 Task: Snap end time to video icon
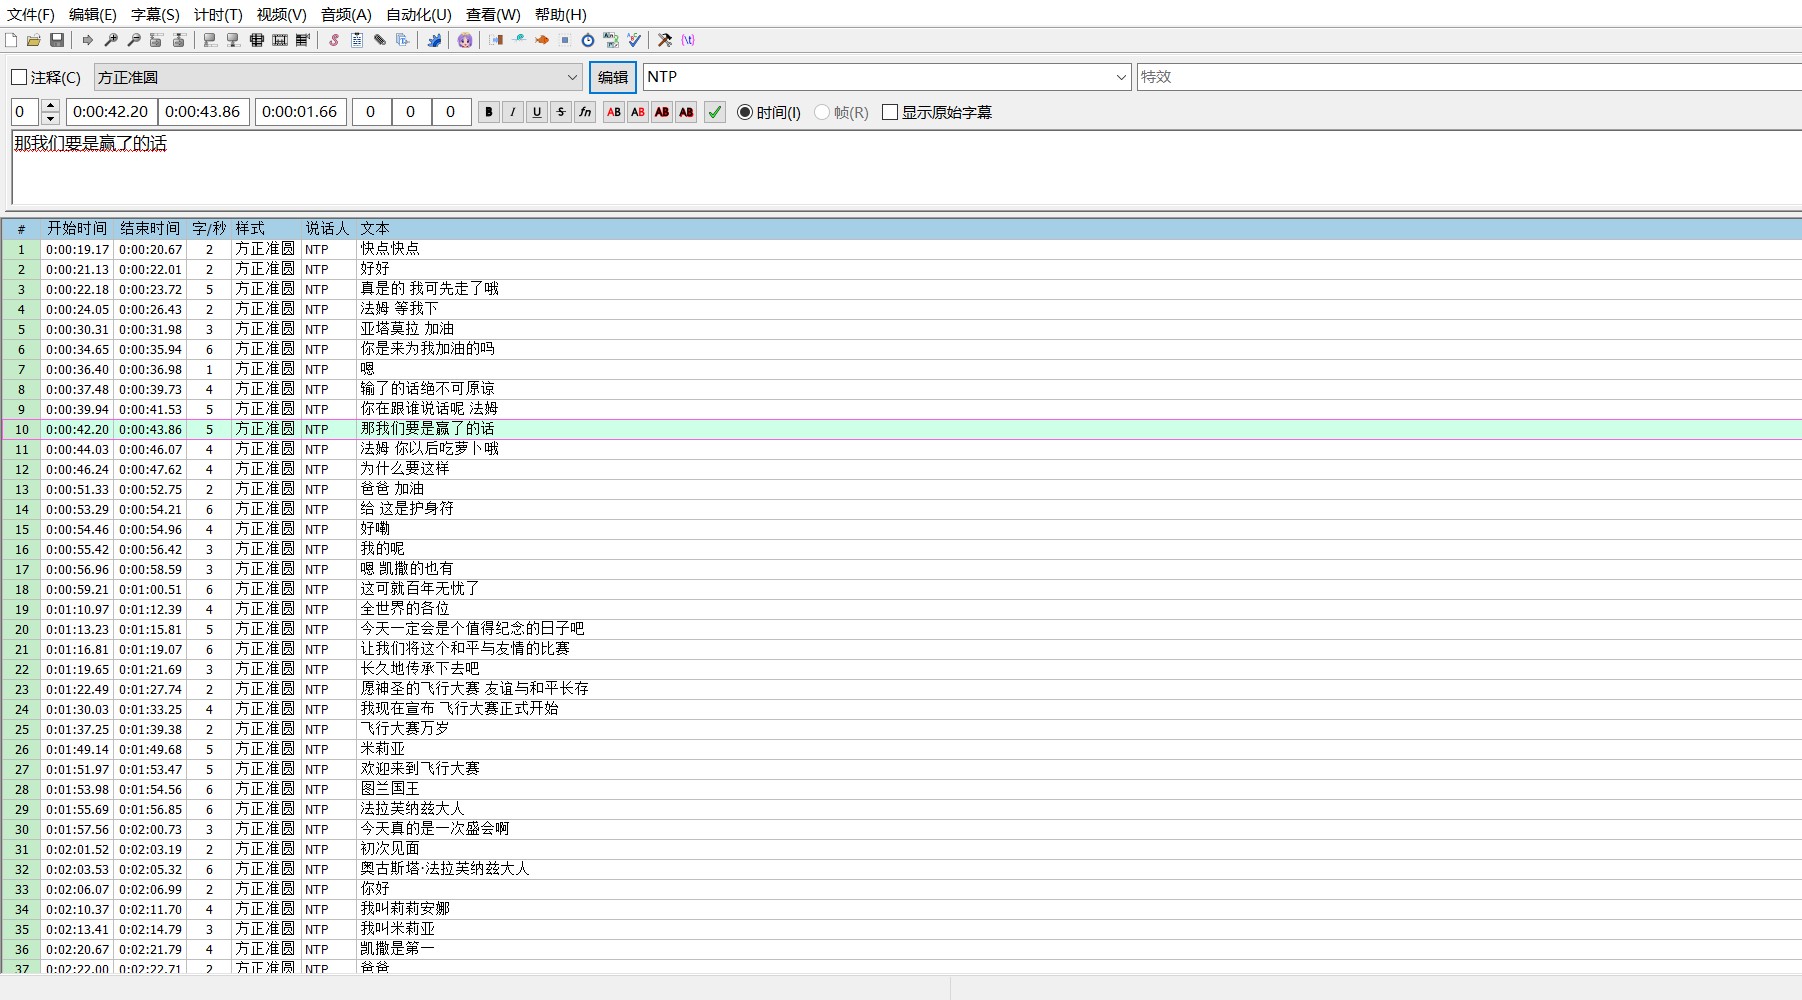(x=233, y=40)
